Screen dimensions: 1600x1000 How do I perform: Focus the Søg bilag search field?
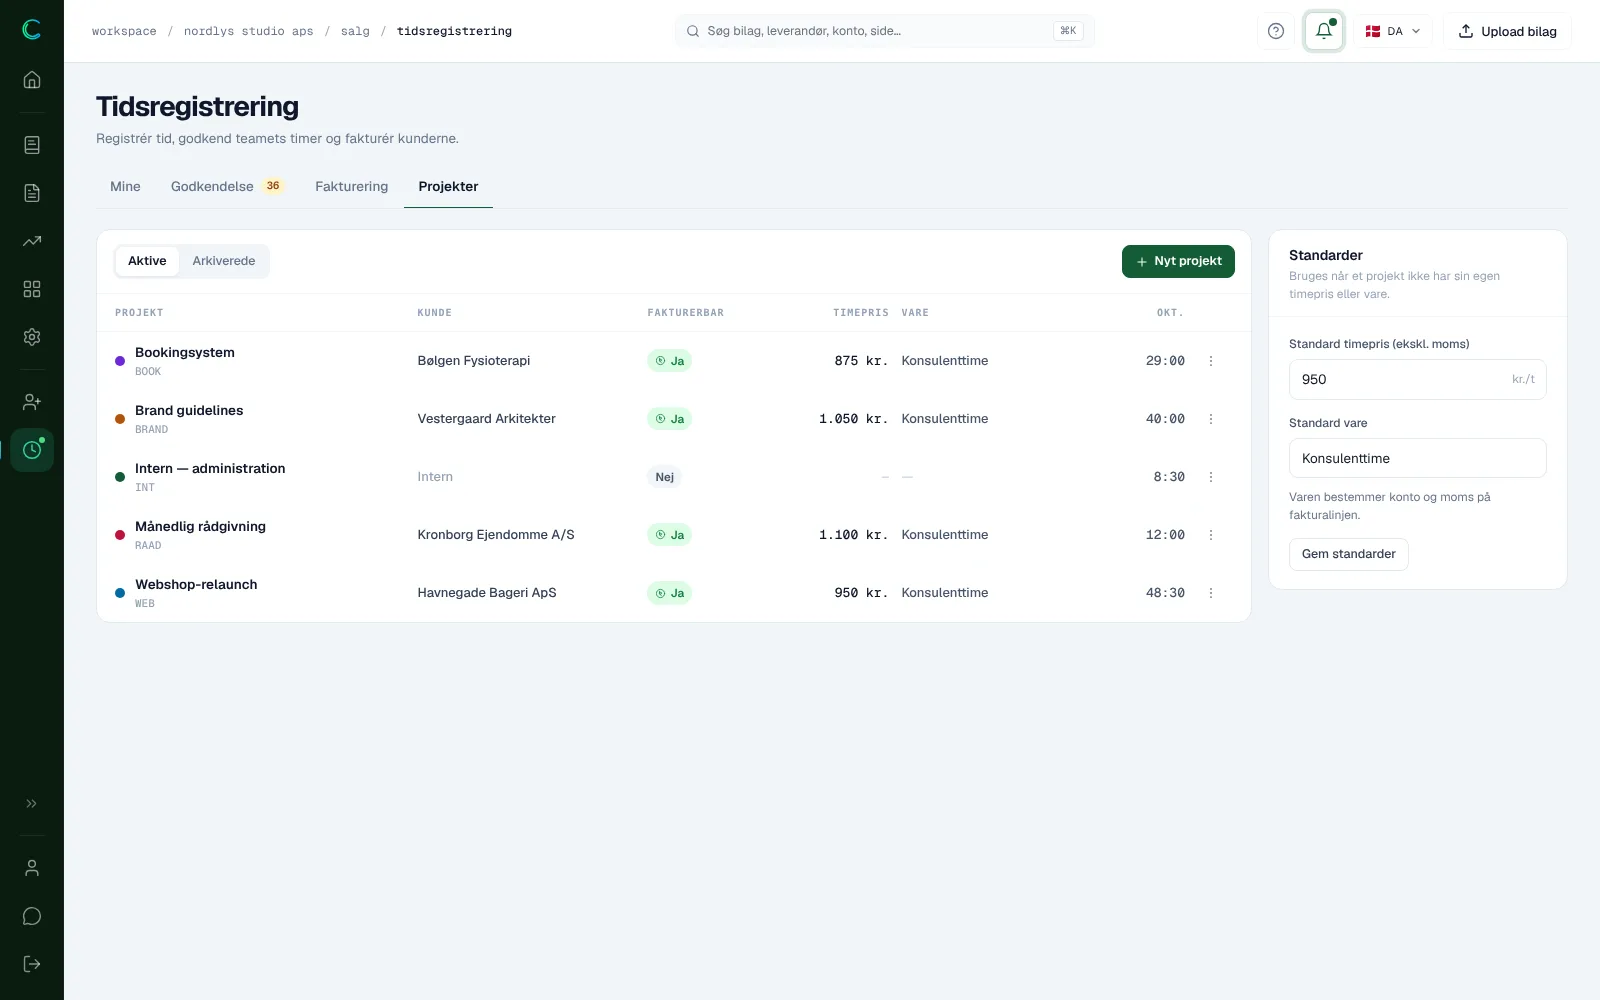tap(884, 31)
